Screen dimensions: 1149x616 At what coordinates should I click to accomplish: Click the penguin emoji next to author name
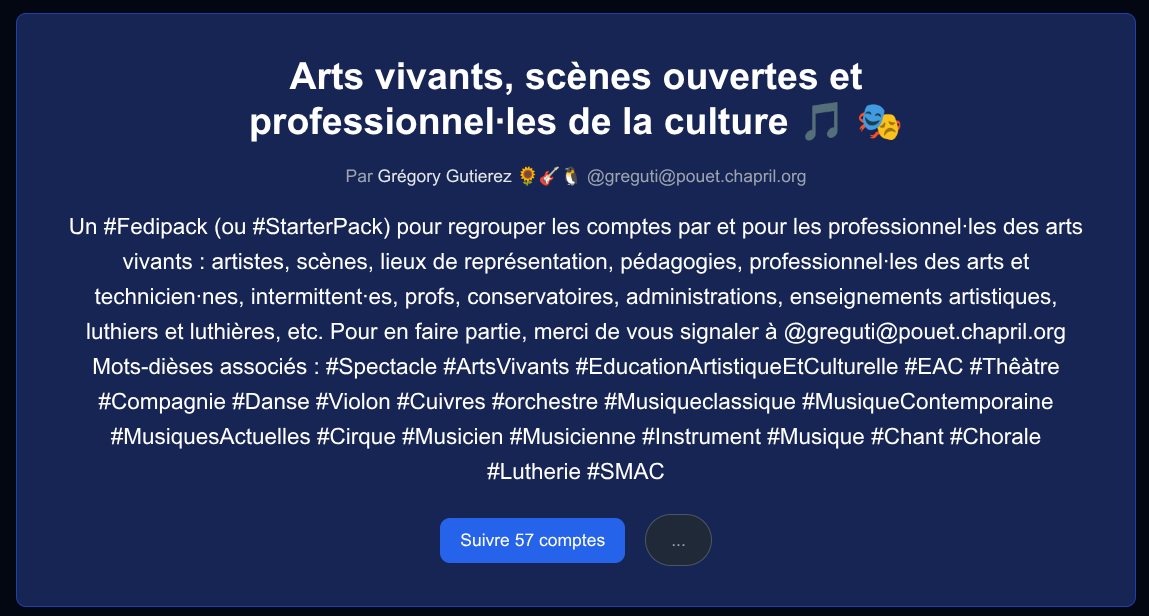(x=571, y=177)
